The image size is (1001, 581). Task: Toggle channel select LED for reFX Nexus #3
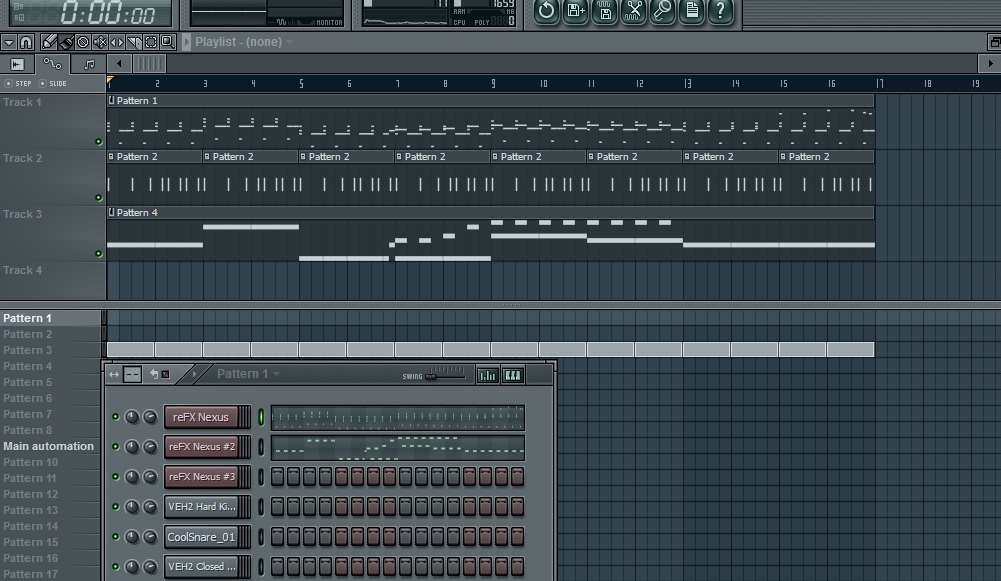click(x=260, y=477)
